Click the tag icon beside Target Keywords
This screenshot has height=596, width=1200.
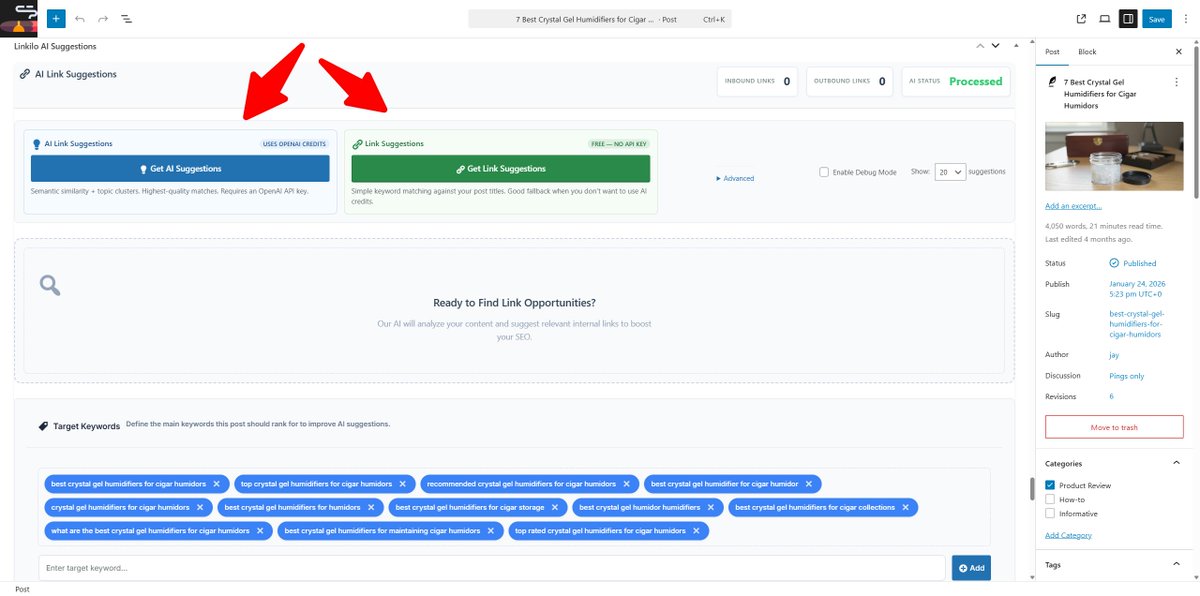pyautogui.click(x=43, y=425)
